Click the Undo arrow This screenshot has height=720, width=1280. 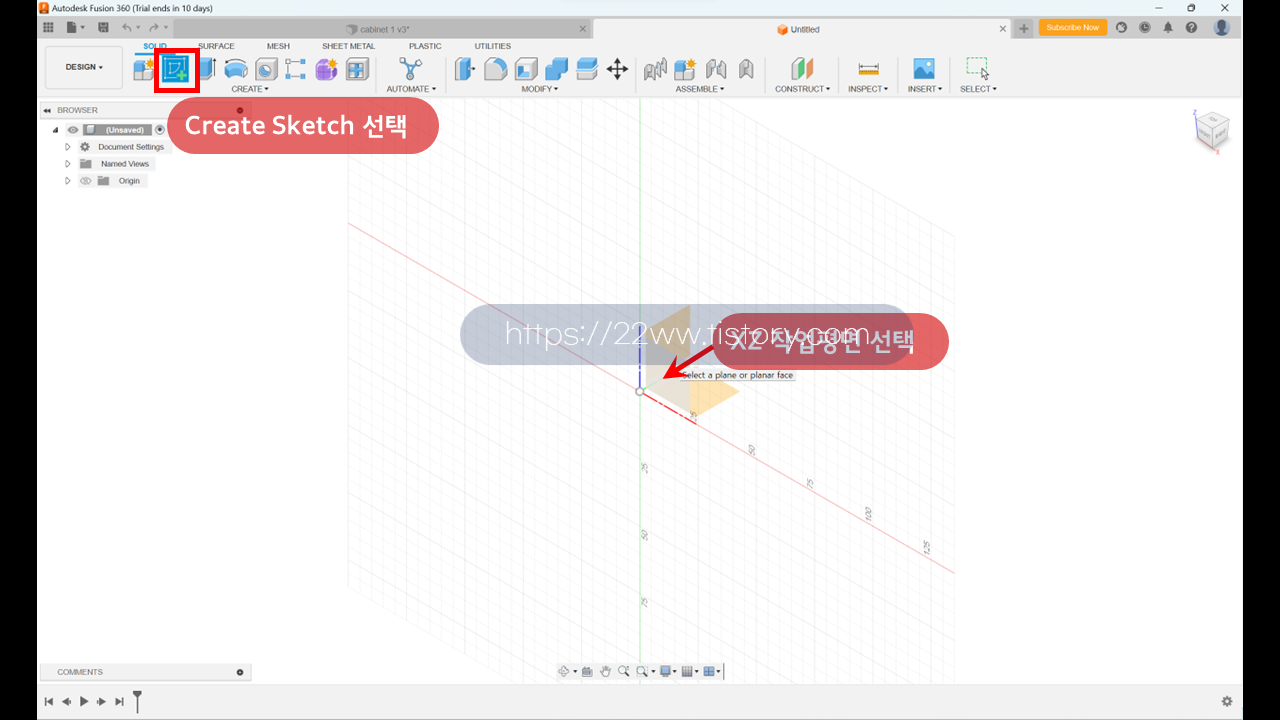point(126,28)
